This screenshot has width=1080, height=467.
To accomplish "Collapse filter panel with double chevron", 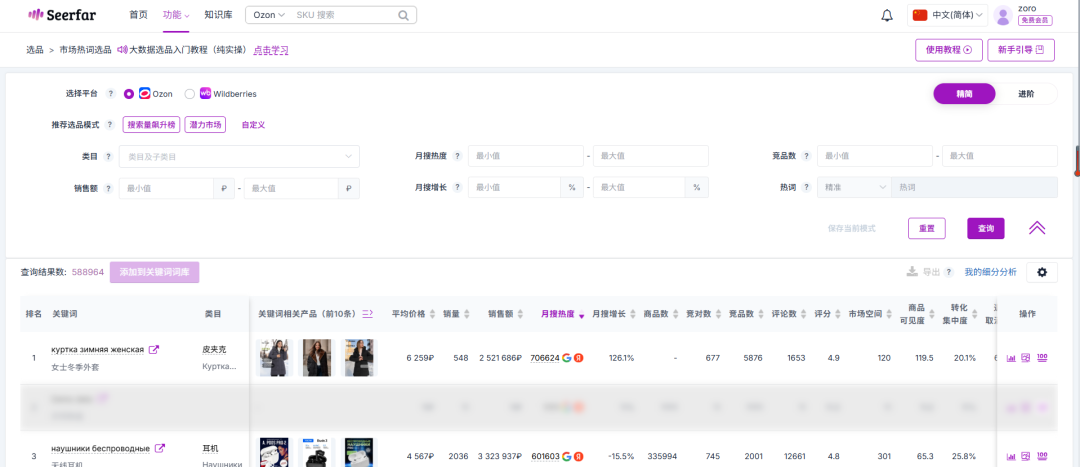I will click(x=1037, y=228).
